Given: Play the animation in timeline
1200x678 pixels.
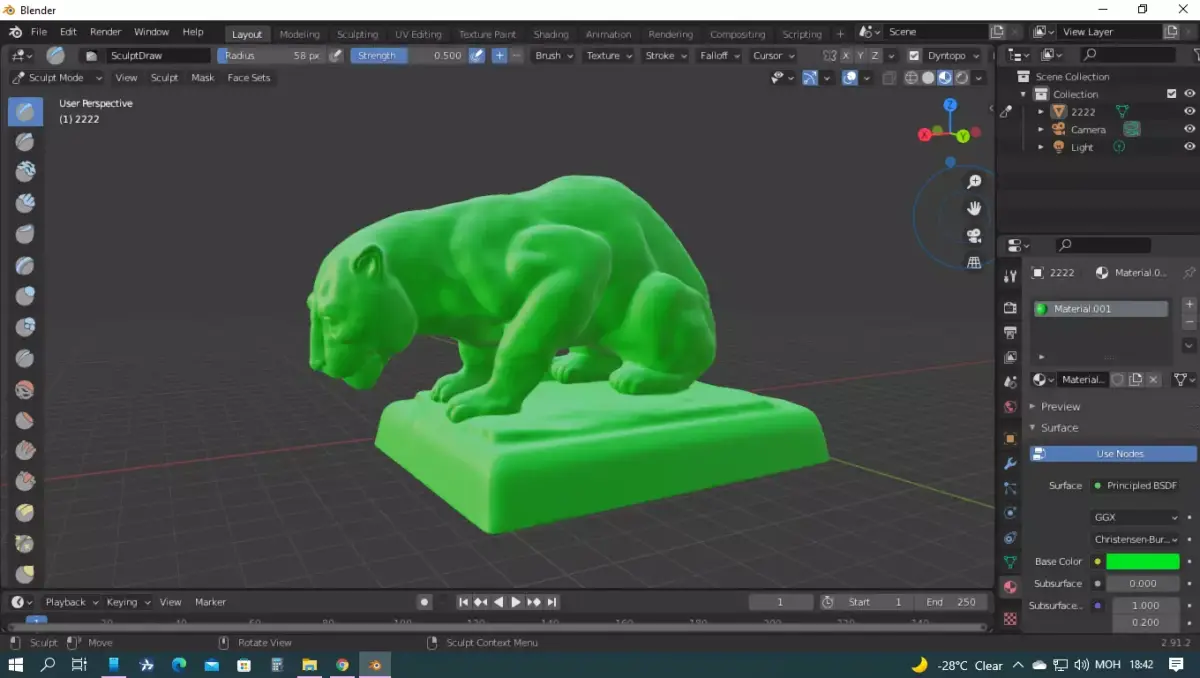Looking at the screenshot, I should pyautogui.click(x=516, y=602).
